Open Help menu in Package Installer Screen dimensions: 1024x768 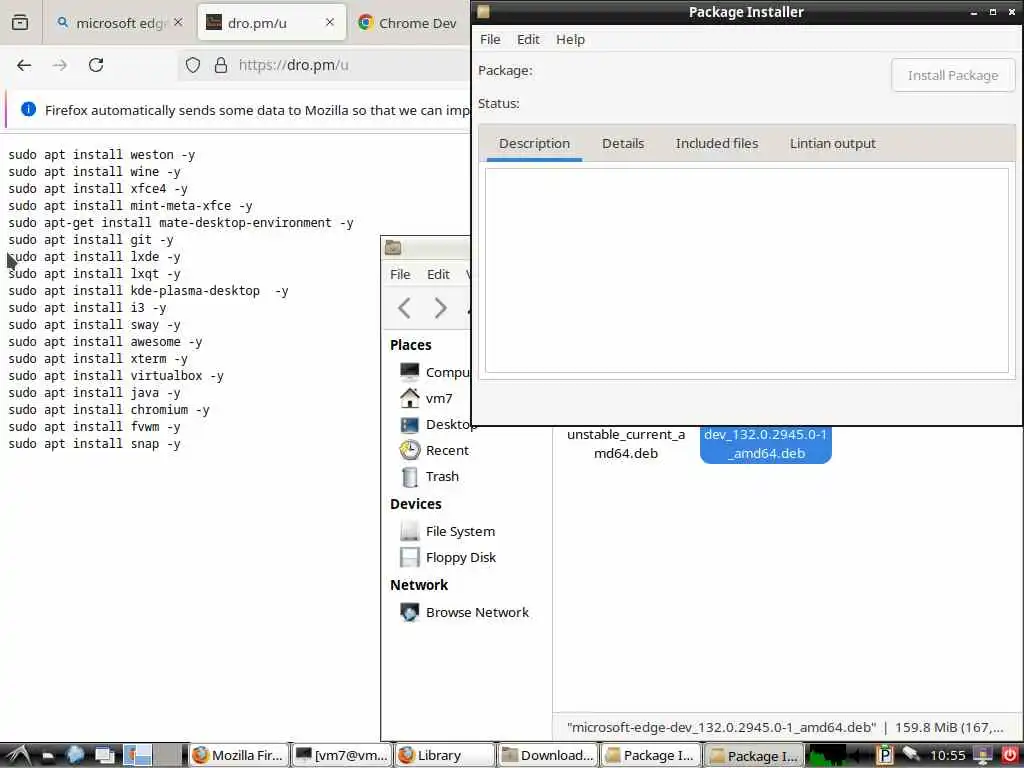coord(570,39)
